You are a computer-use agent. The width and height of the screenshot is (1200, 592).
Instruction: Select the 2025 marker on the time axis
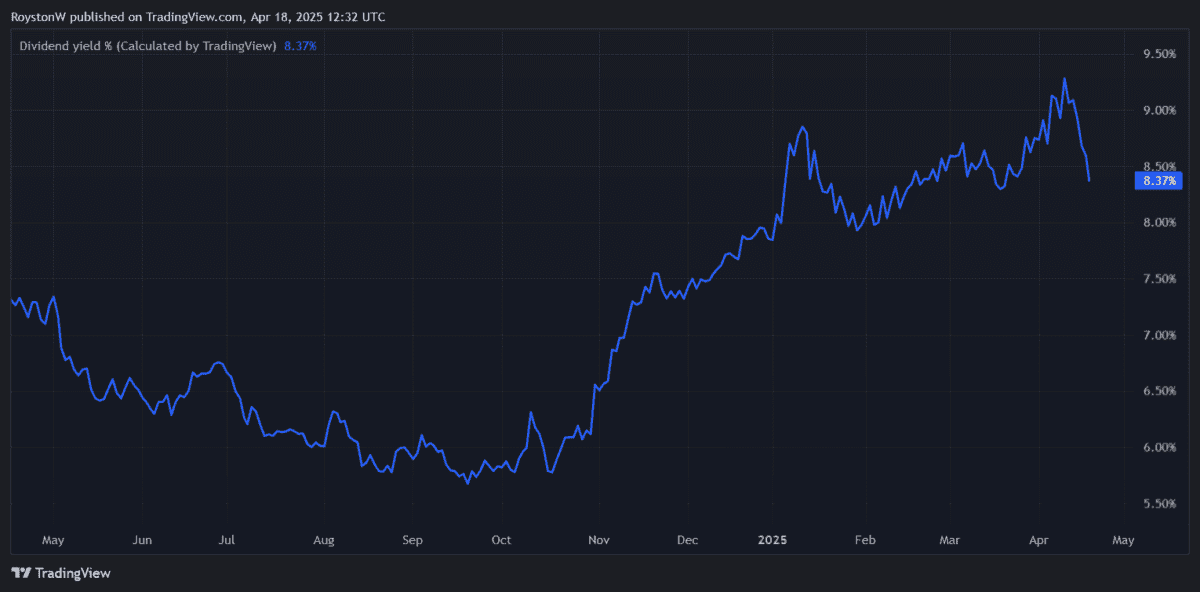tap(771, 540)
